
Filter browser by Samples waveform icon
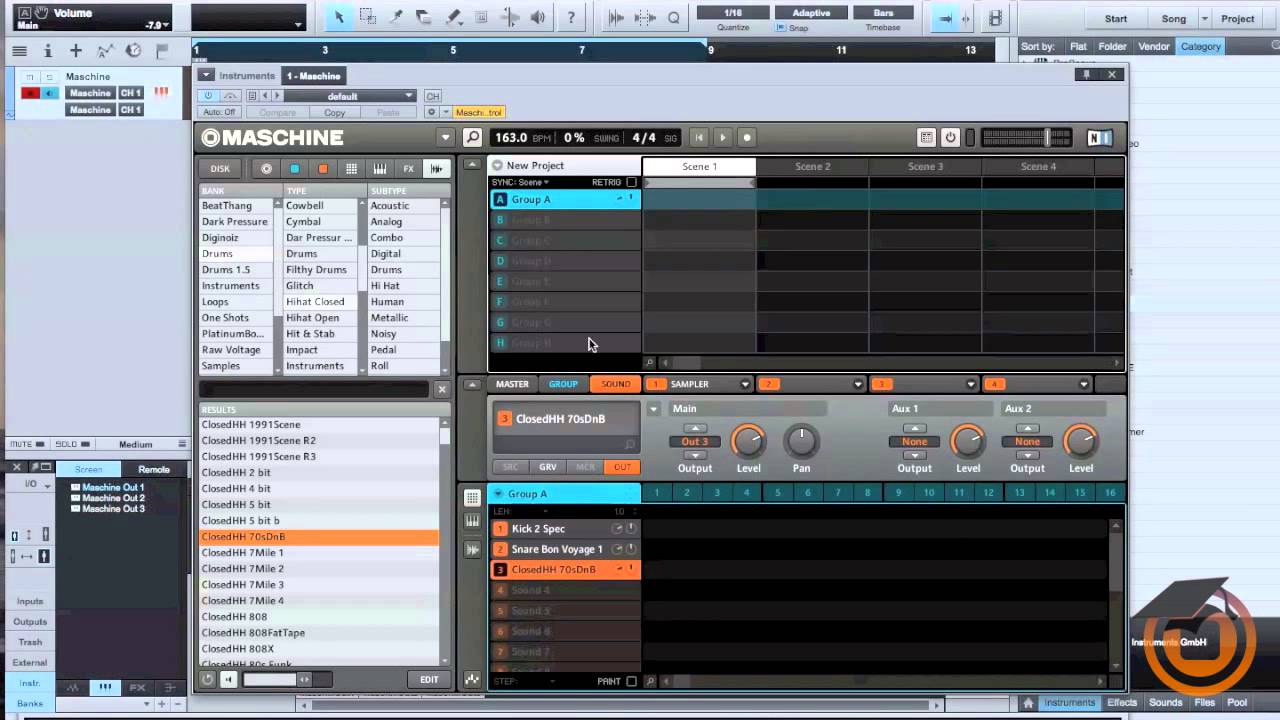tap(436, 169)
